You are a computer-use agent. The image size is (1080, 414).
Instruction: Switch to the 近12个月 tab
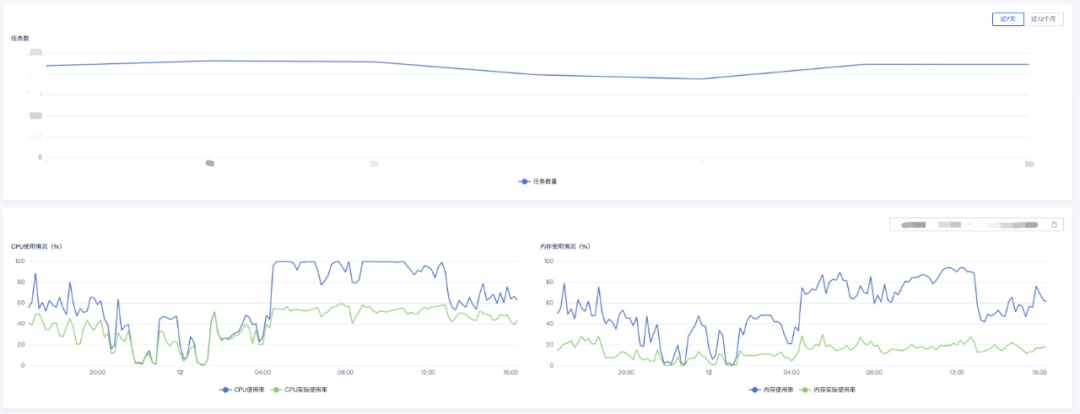[x=1042, y=19]
